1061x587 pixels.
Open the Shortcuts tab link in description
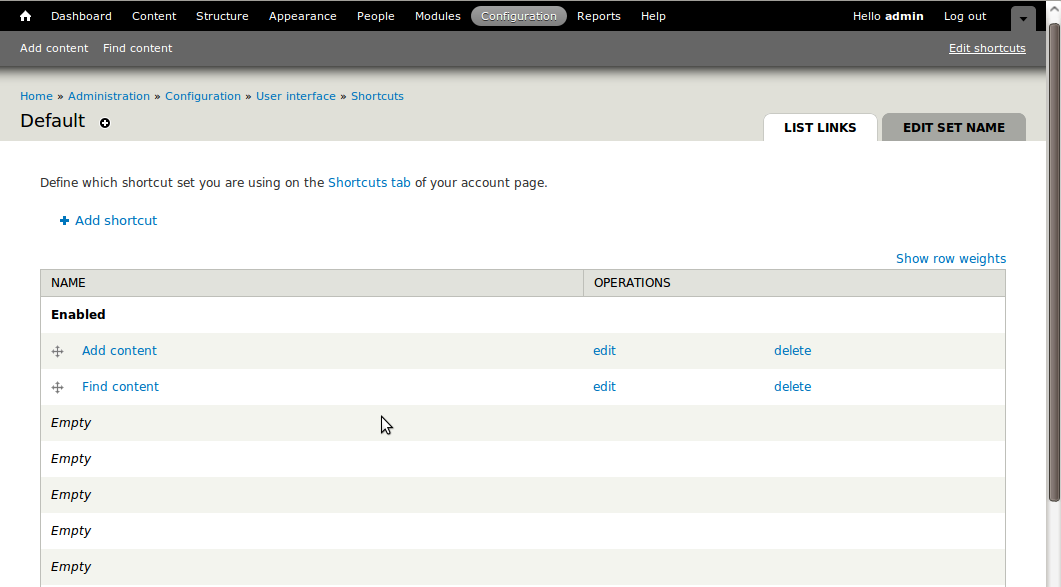click(369, 183)
